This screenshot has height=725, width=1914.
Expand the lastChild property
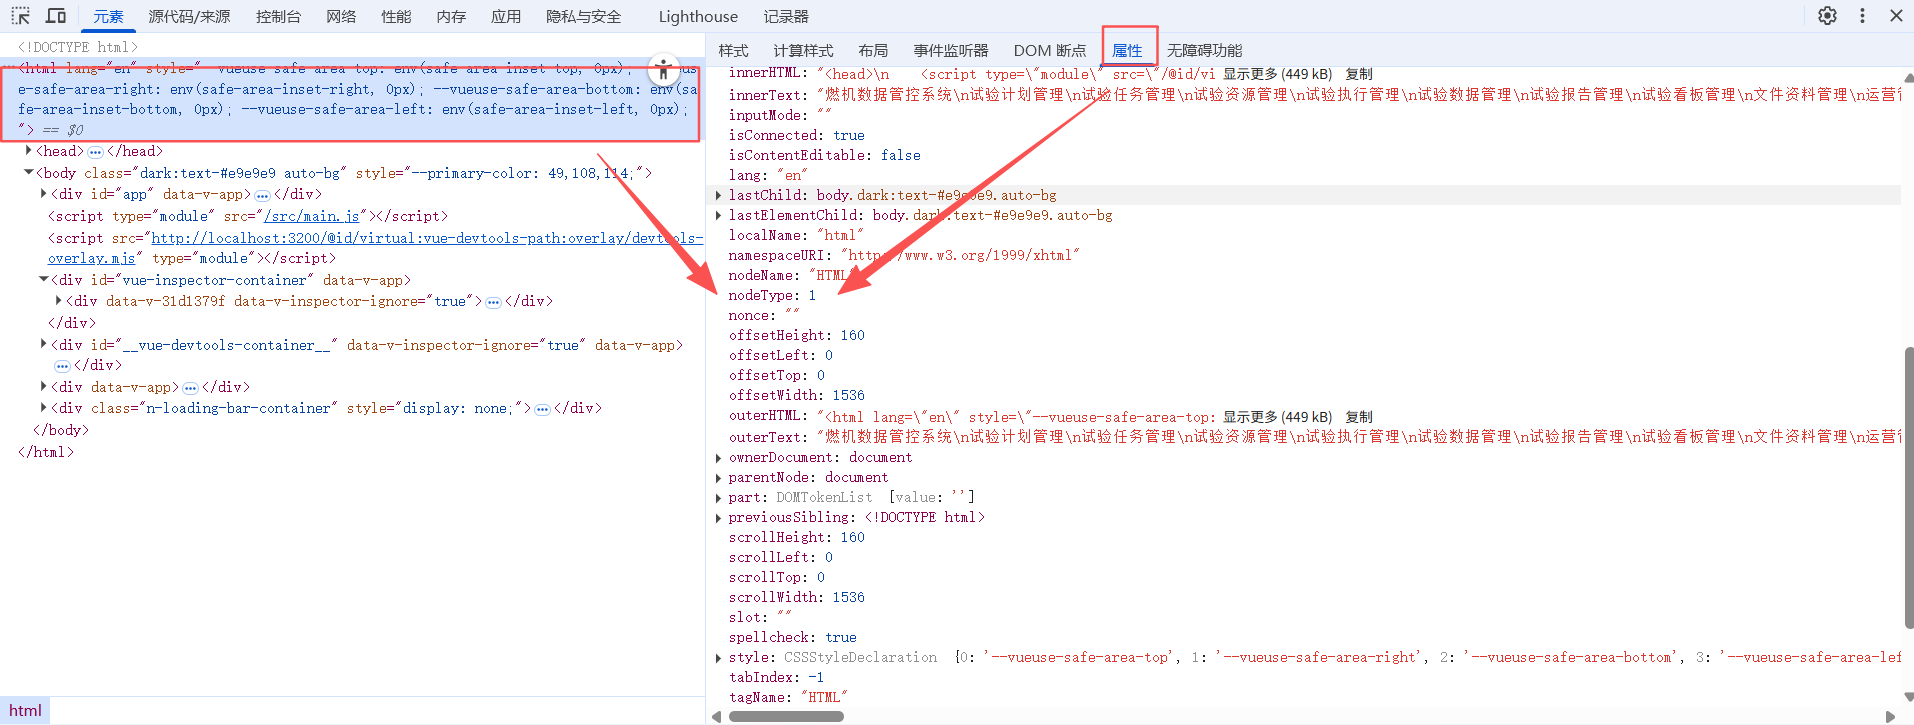[719, 195]
